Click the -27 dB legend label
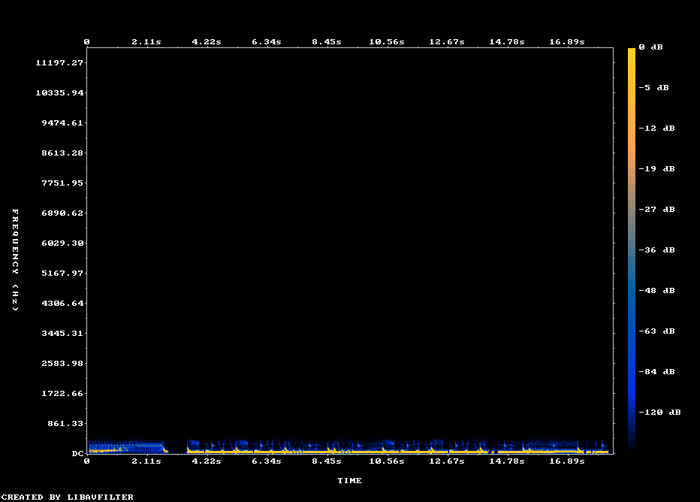700x502 pixels. 657,209
